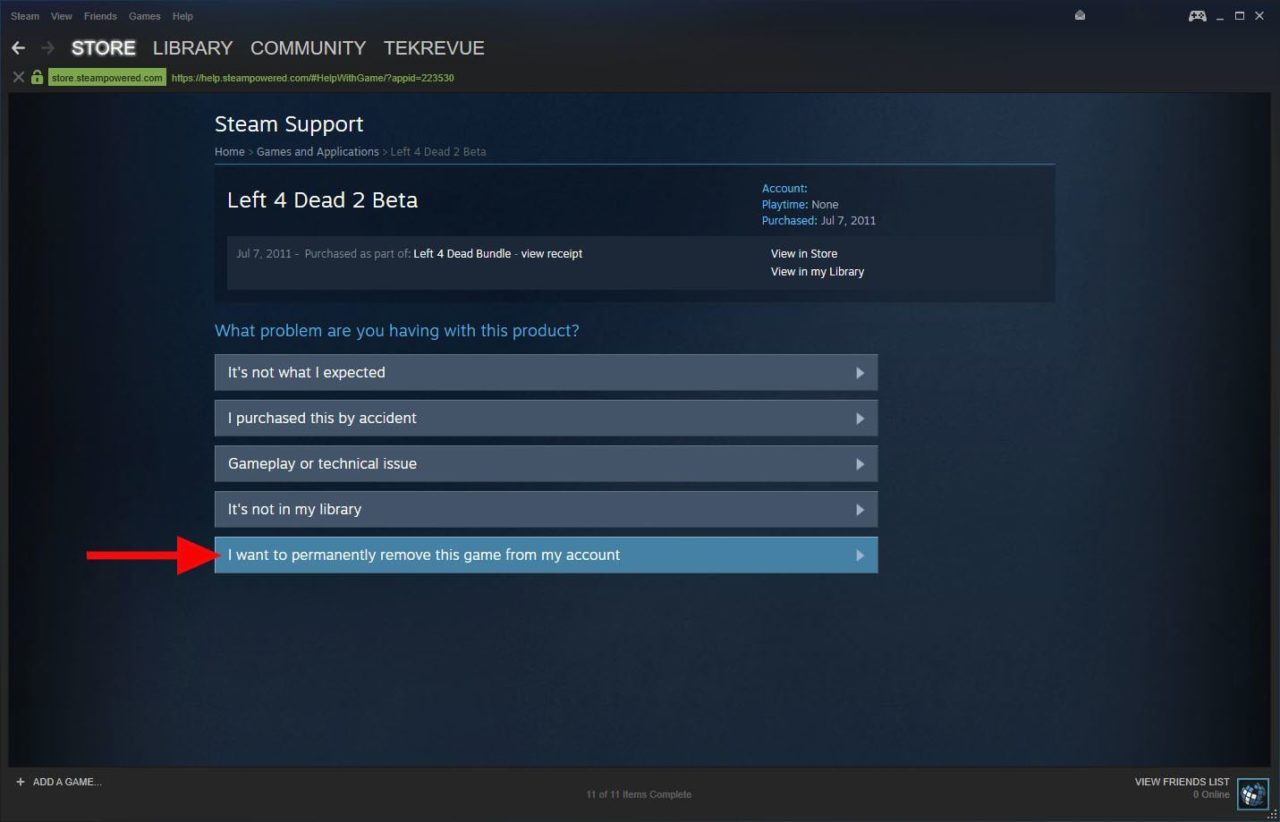The image size is (1280, 822).
Task: Click the window resize grip icon
Action: (1273, 815)
